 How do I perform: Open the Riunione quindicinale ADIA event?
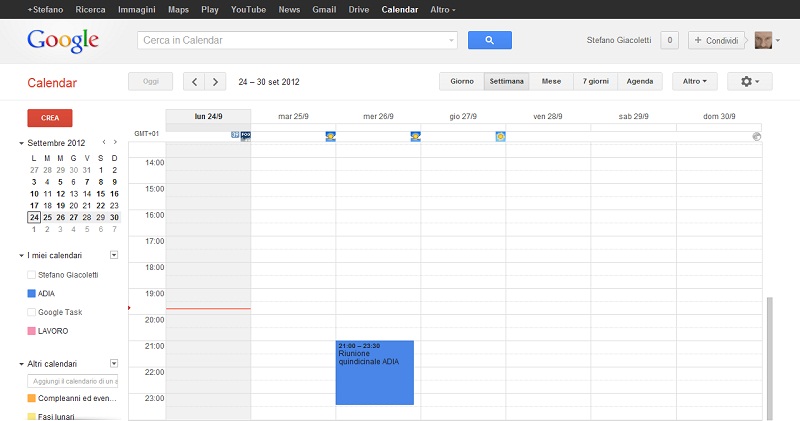(374, 373)
